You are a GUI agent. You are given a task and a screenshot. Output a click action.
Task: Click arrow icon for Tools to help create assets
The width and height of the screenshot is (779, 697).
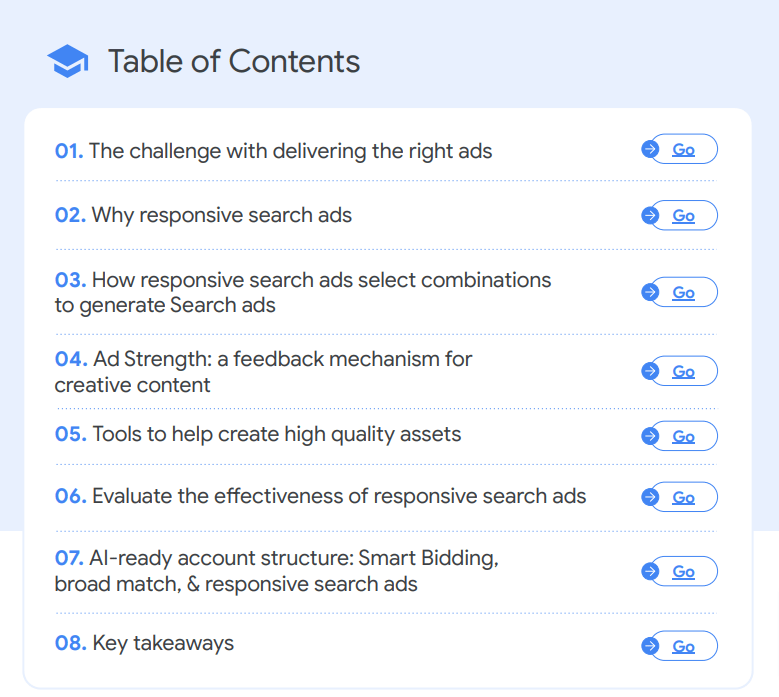[650, 436]
